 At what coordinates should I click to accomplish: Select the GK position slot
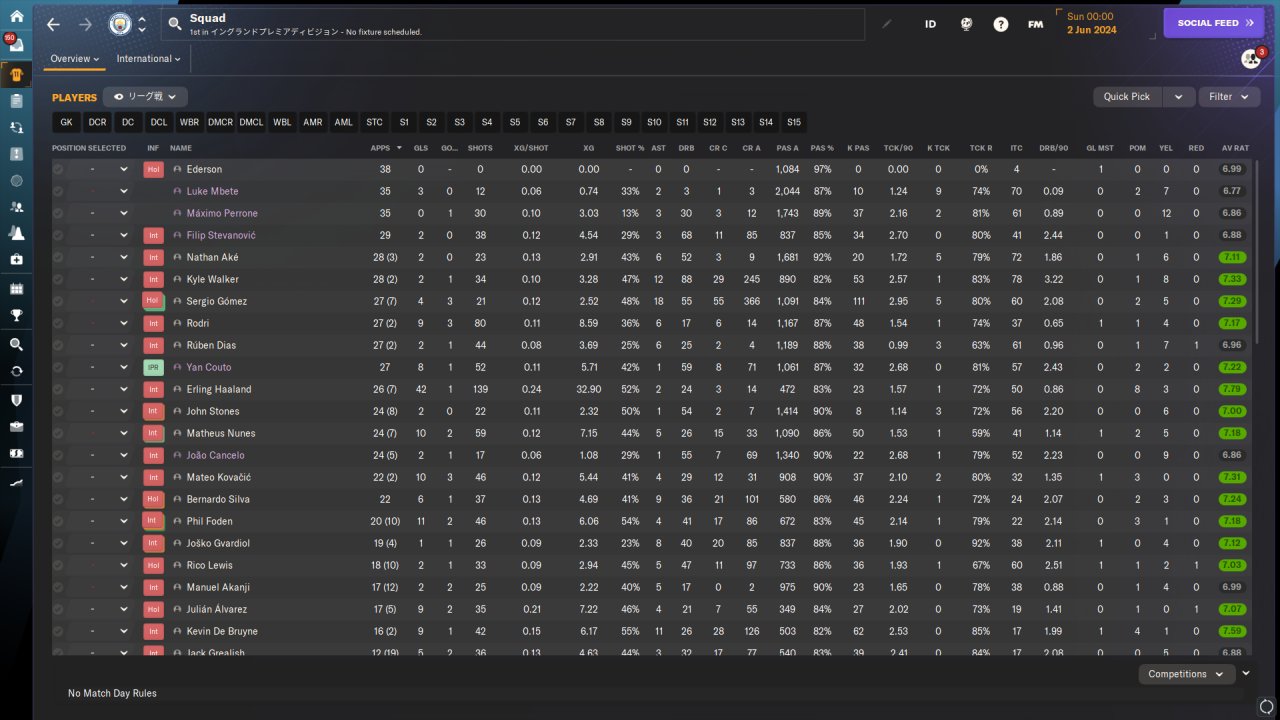(66, 122)
